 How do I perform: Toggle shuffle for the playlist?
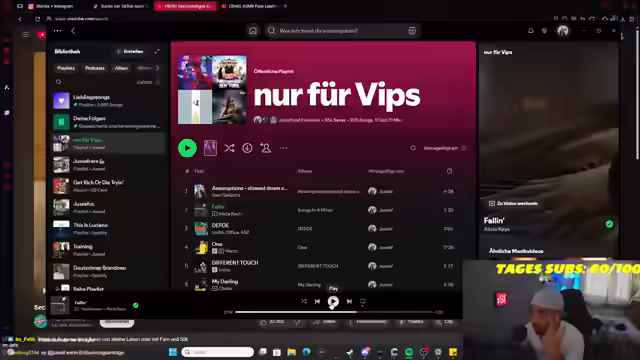[229, 148]
